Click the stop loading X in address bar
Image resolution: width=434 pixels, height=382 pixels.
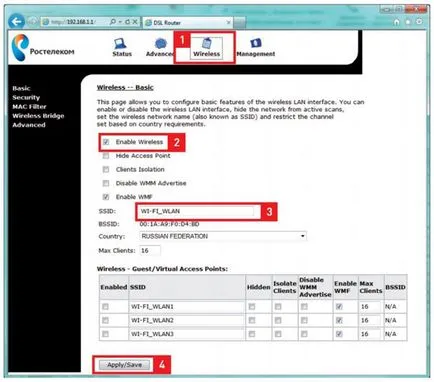point(135,22)
